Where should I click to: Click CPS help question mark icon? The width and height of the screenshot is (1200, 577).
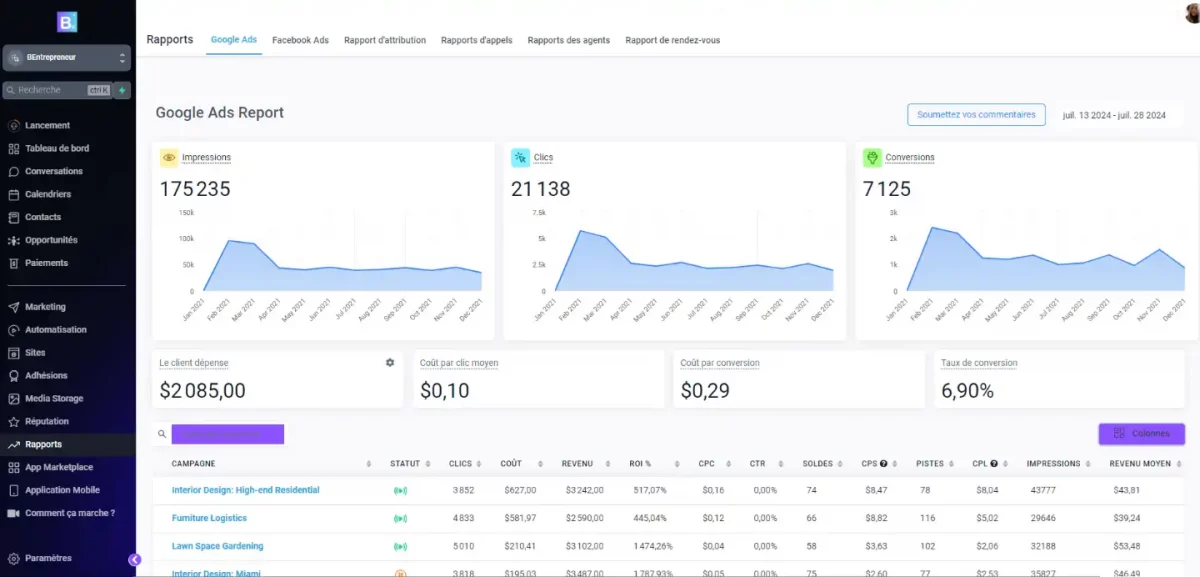[x=884, y=464]
